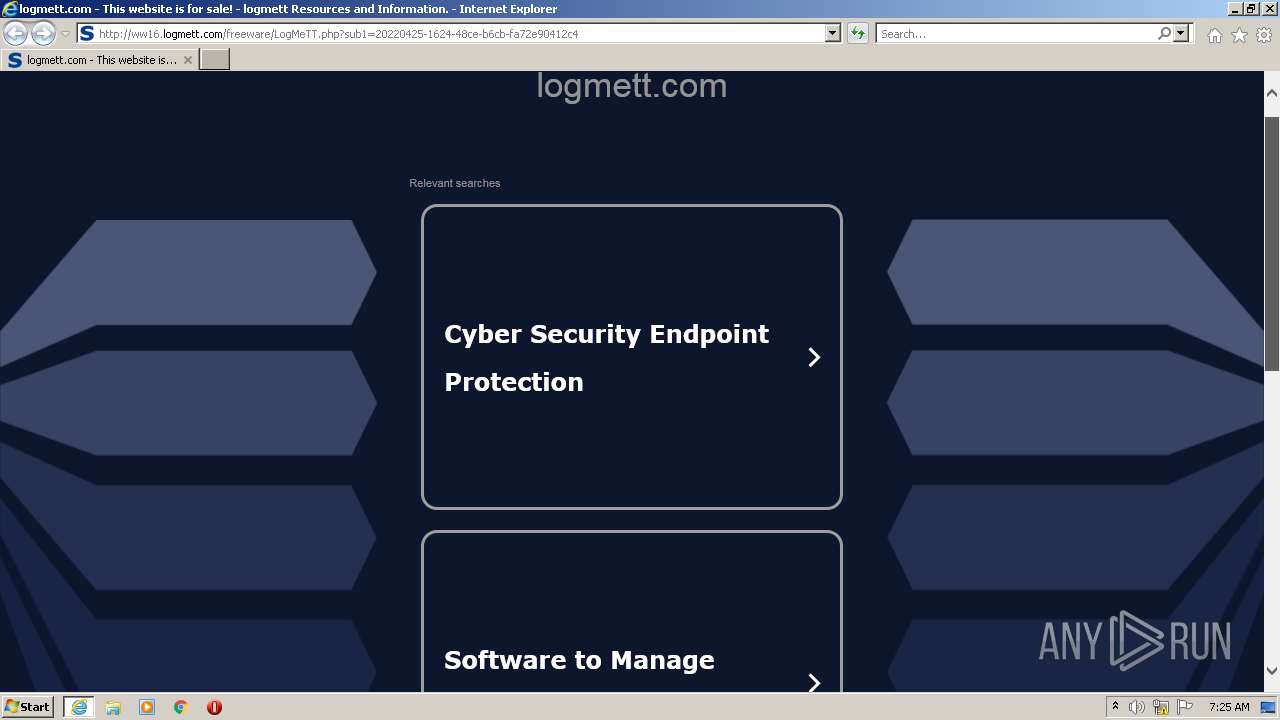Close the logmett.com tab
This screenshot has width=1280, height=720.
[187, 60]
